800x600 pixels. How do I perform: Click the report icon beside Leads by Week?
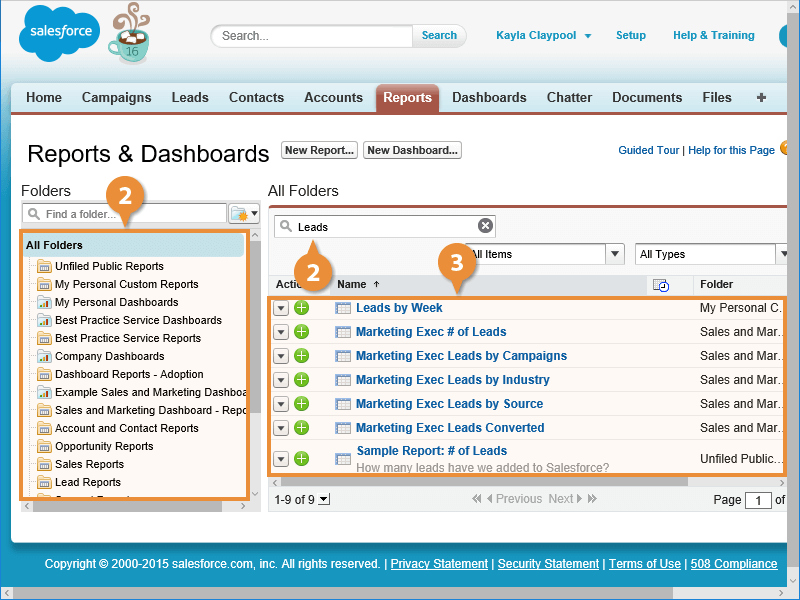point(343,308)
